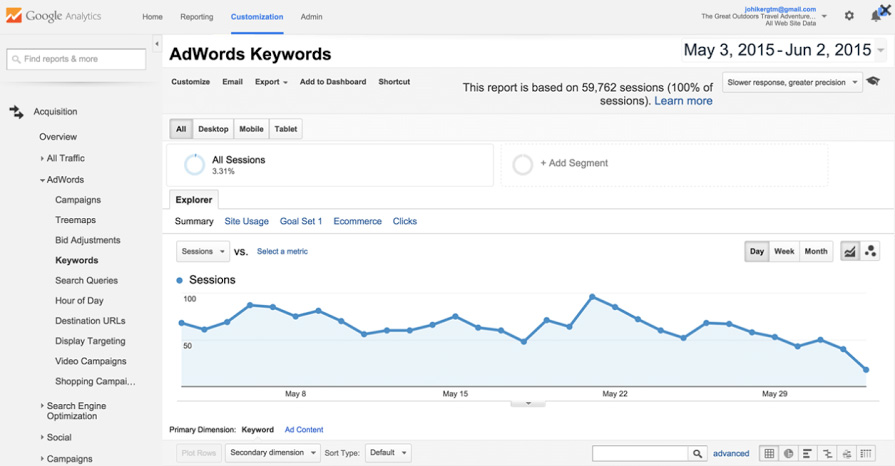
Task: Collapse sidebar with the arrow handle
Action: click(x=156, y=43)
